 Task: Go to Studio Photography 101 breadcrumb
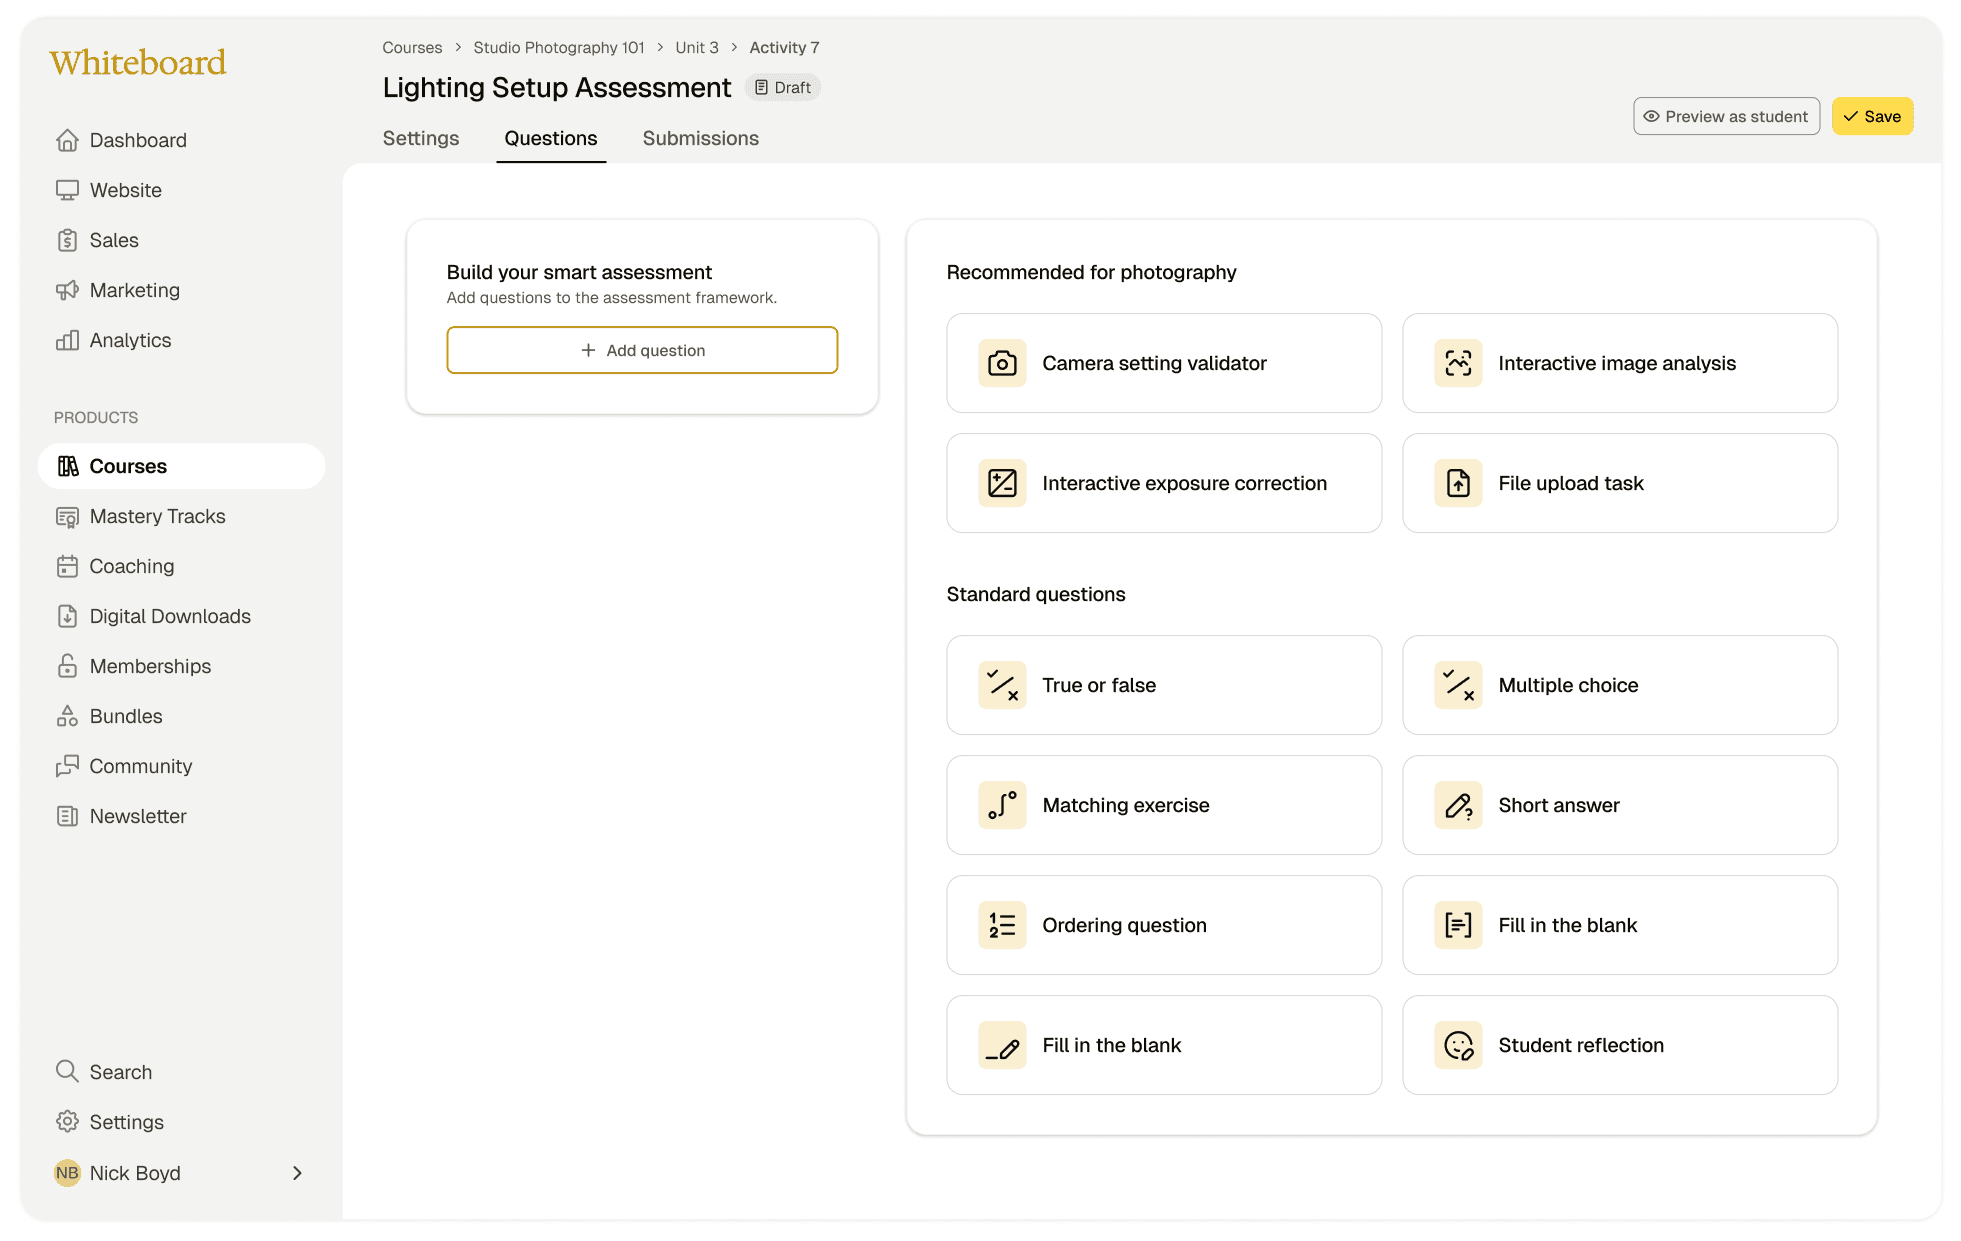click(x=558, y=48)
